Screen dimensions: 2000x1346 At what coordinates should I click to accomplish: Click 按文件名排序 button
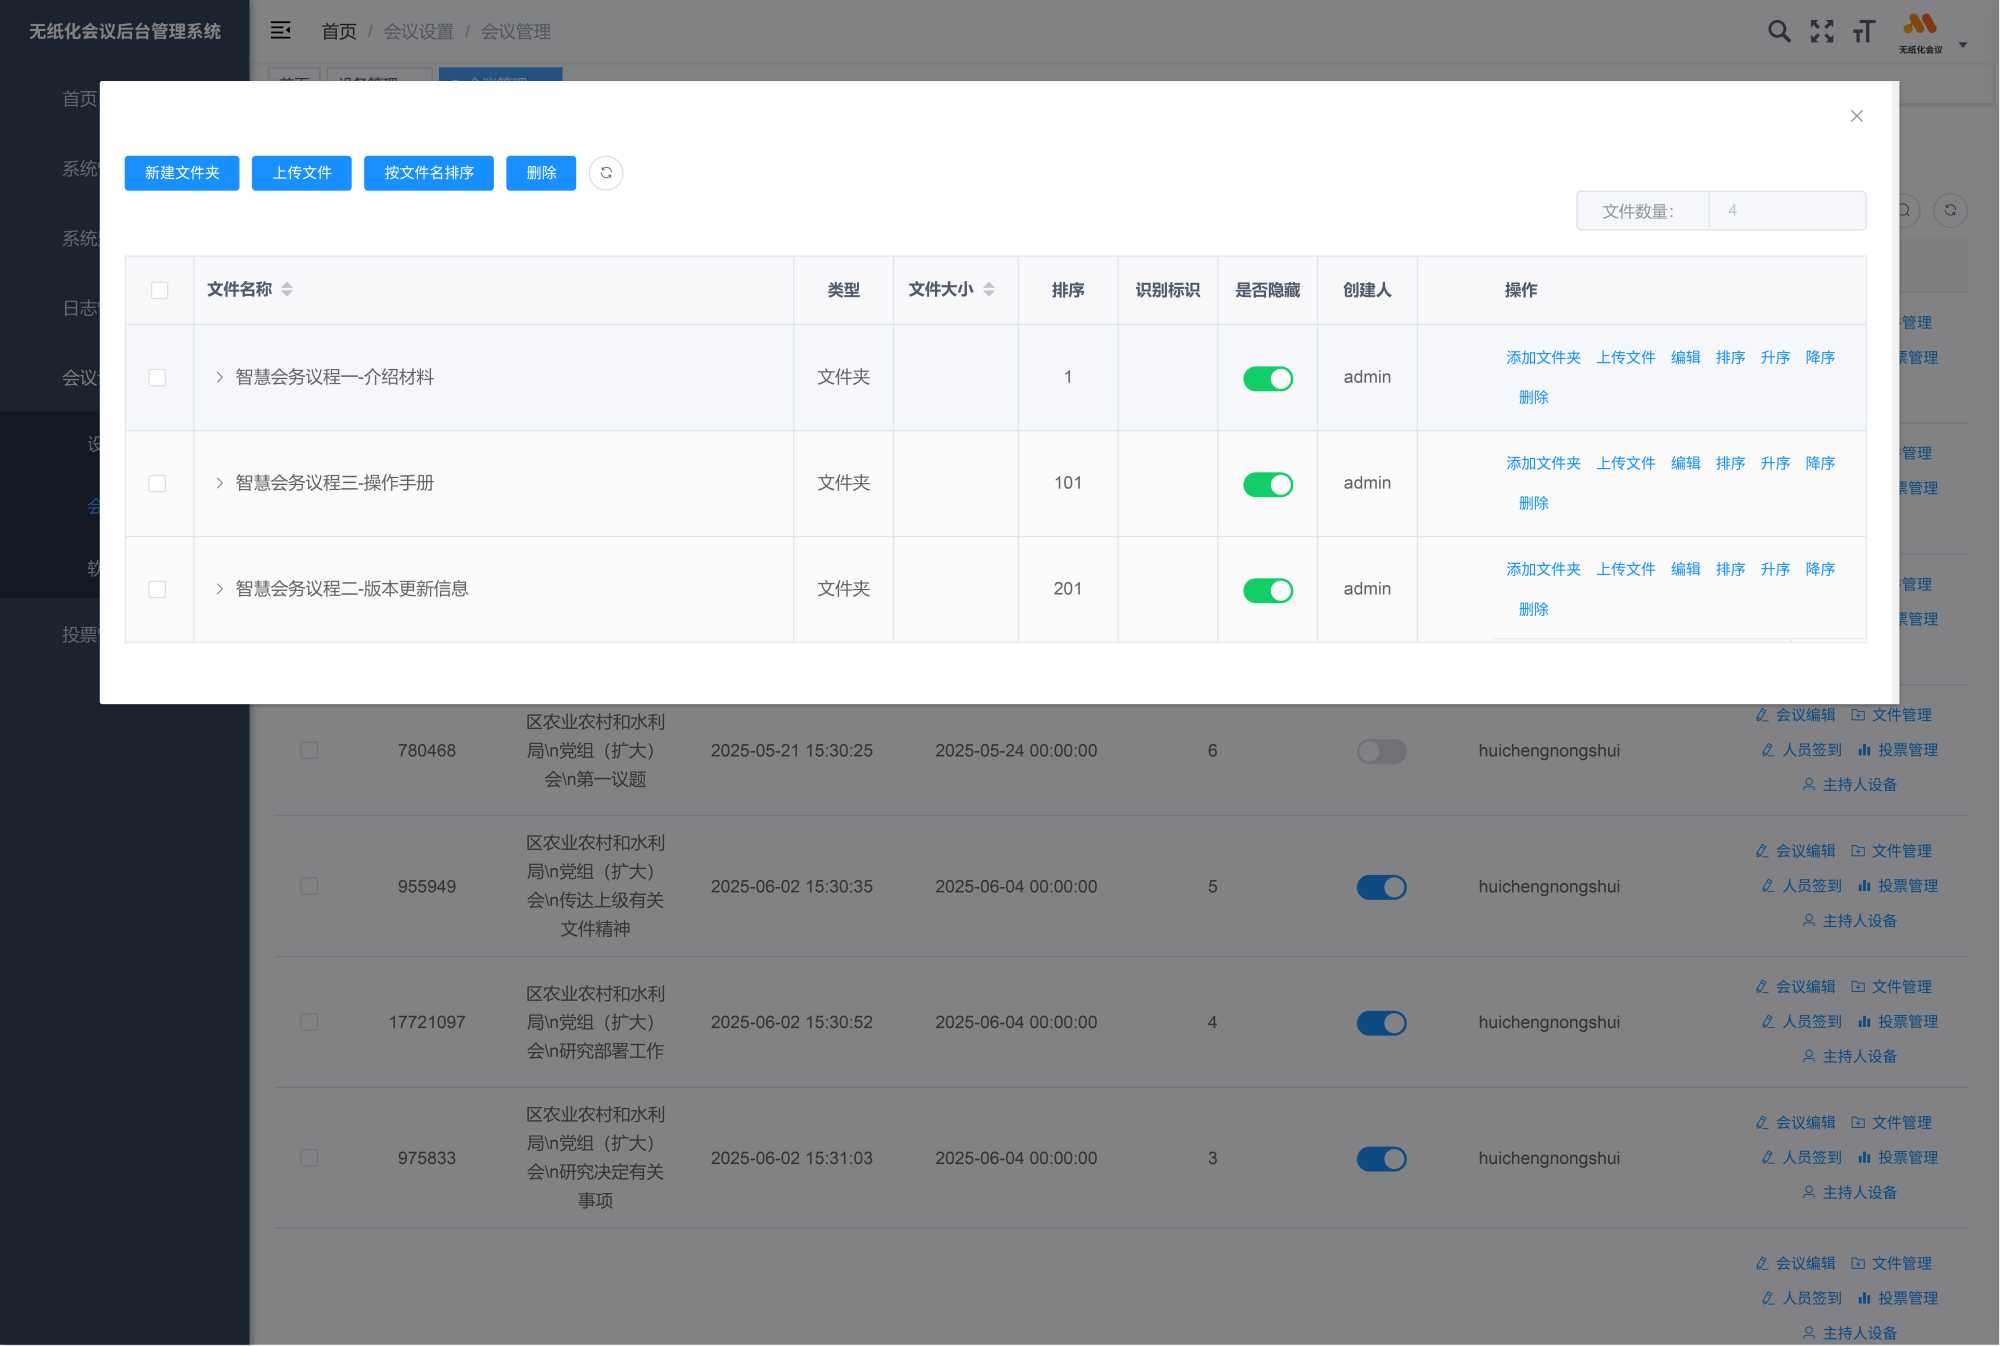(x=428, y=173)
